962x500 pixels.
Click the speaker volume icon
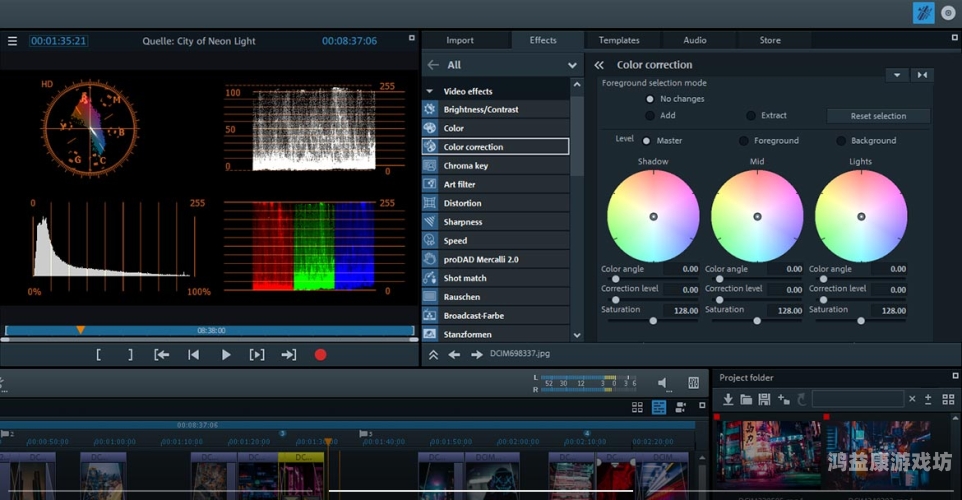(x=663, y=383)
